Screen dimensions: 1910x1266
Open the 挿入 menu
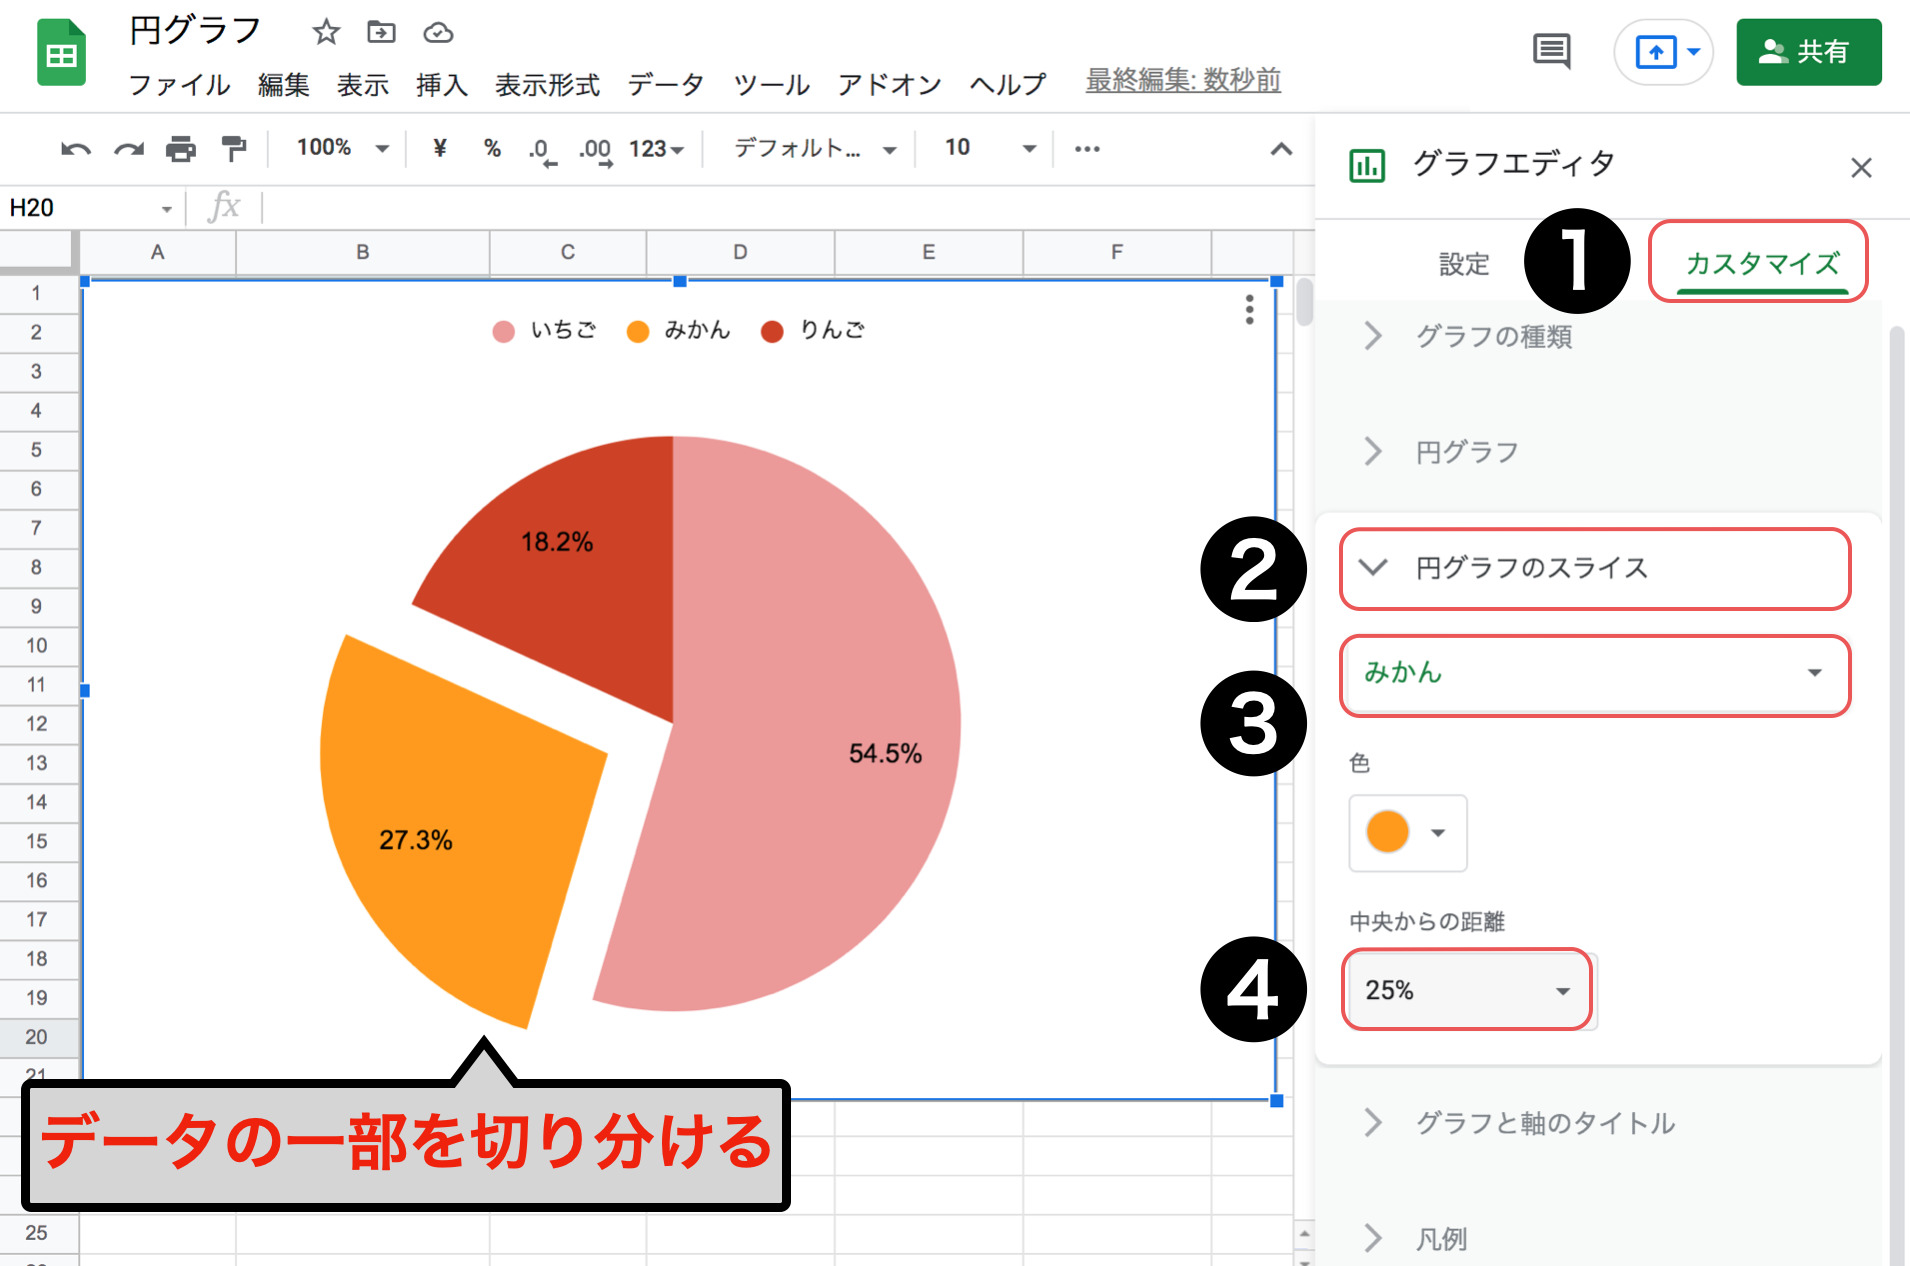(441, 85)
